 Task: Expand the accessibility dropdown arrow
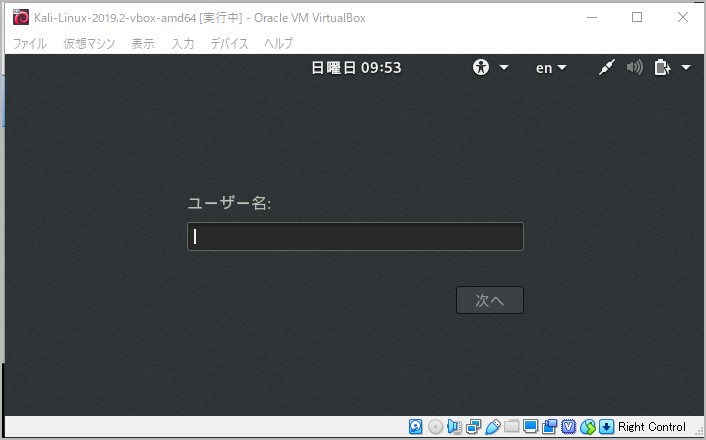coord(504,68)
